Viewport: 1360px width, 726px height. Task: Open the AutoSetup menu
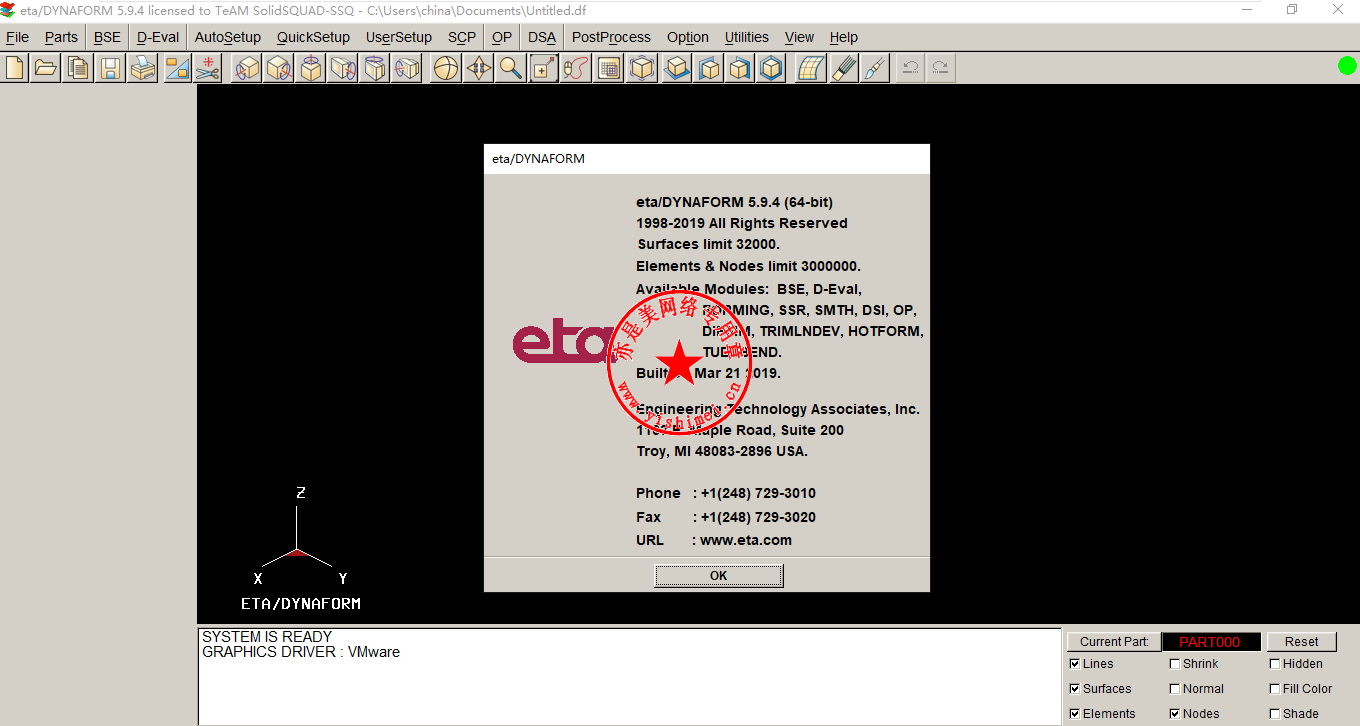tap(227, 37)
